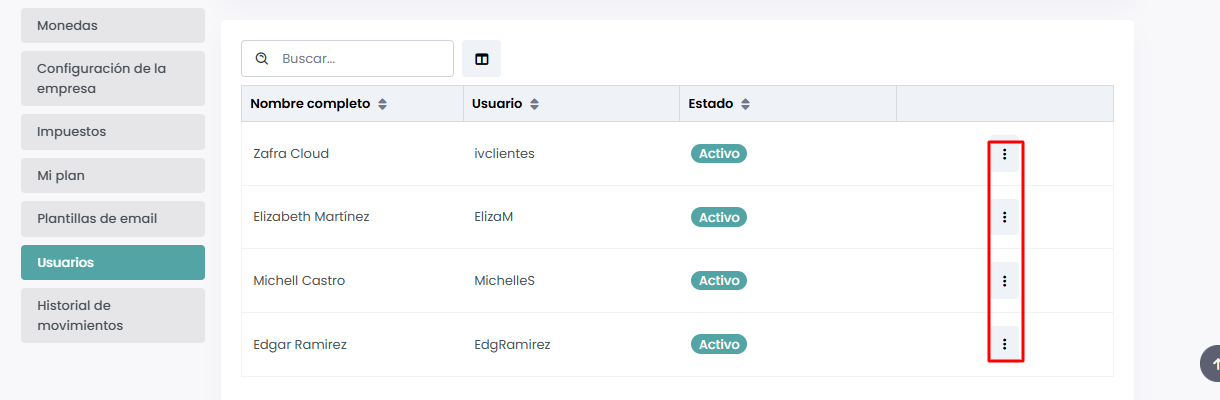
Task: Open actions menu for Elizabeth Martínez
Action: click(x=1004, y=217)
